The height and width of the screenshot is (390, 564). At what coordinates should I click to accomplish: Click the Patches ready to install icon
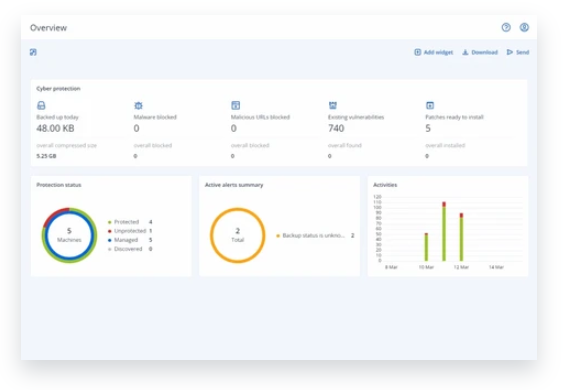click(x=430, y=105)
